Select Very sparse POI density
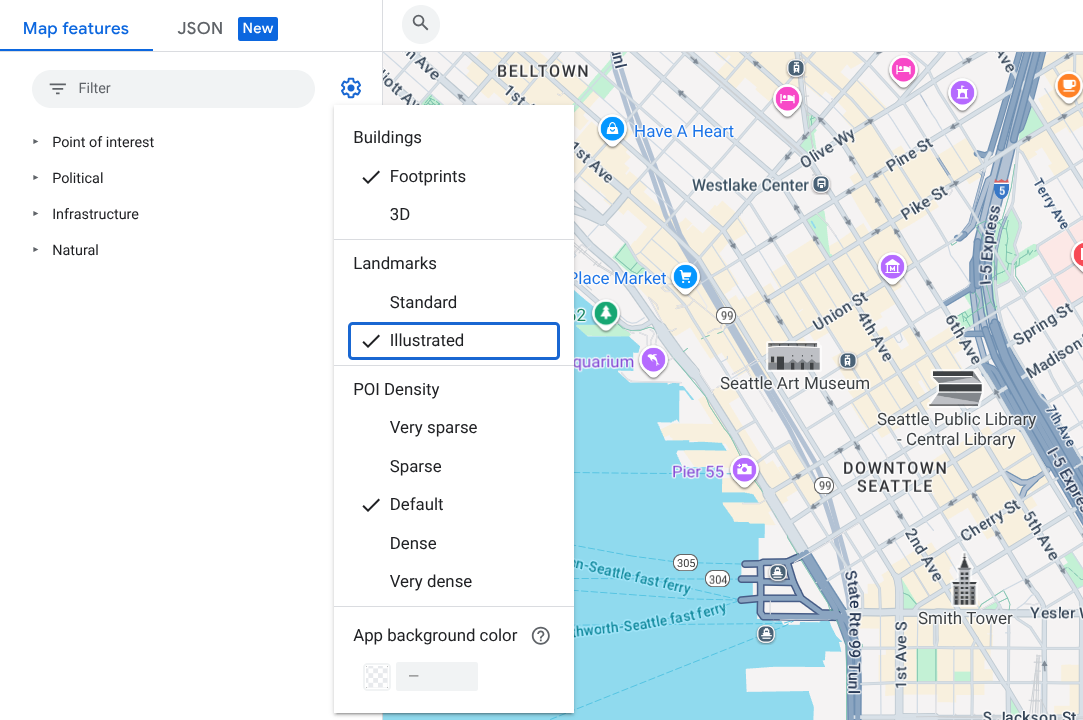The width and height of the screenshot is (1083, 720). click(x=434, y=427)
